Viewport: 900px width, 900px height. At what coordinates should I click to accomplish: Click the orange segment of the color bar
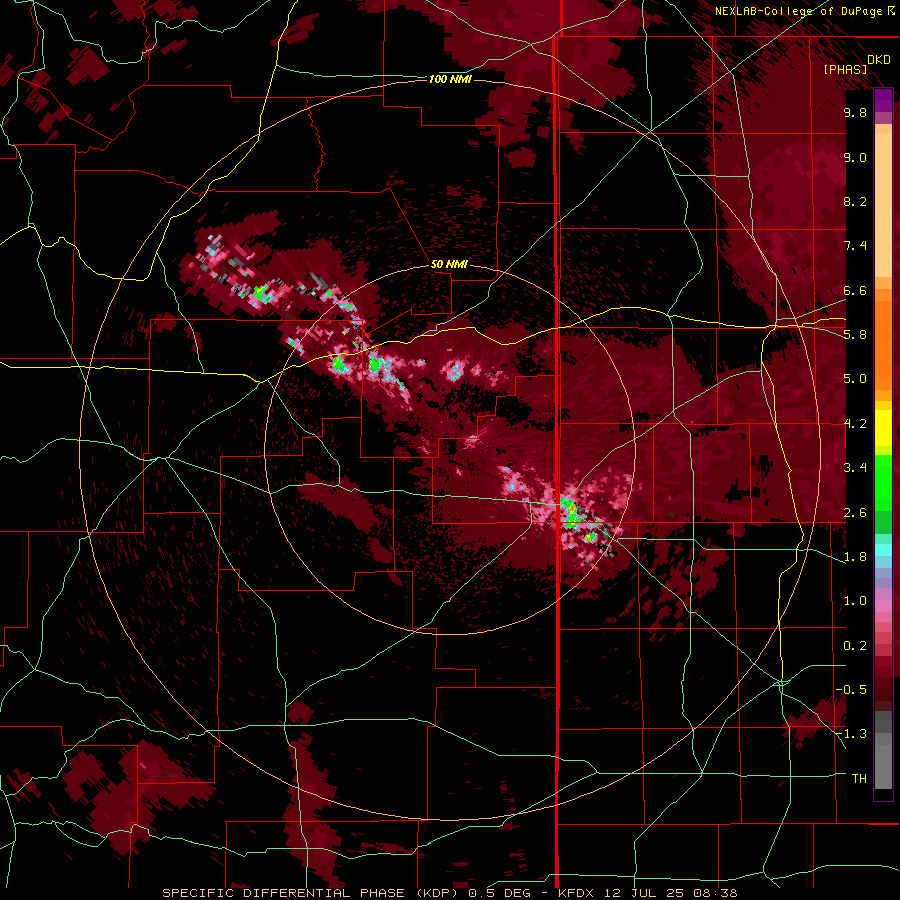(x=883, y=344)
